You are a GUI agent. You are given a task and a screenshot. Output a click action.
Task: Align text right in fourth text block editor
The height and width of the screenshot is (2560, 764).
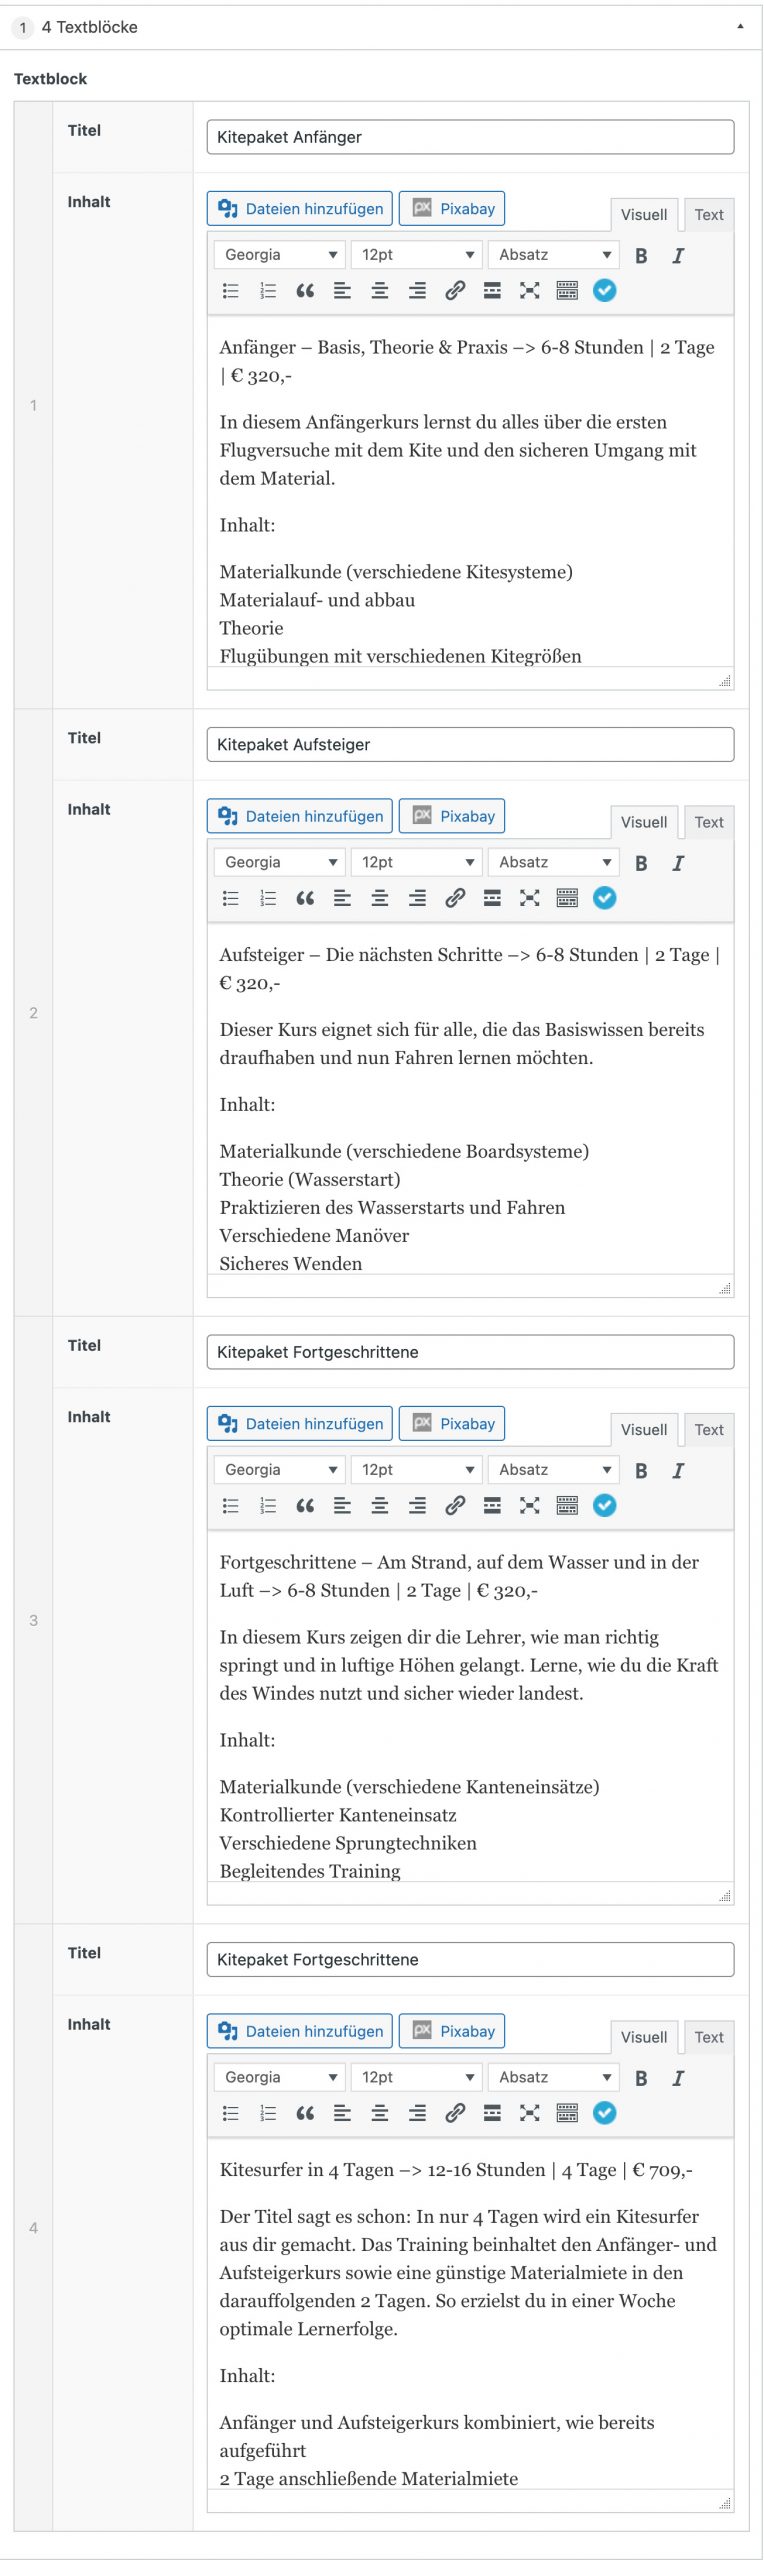click(x=417, y=2112)
